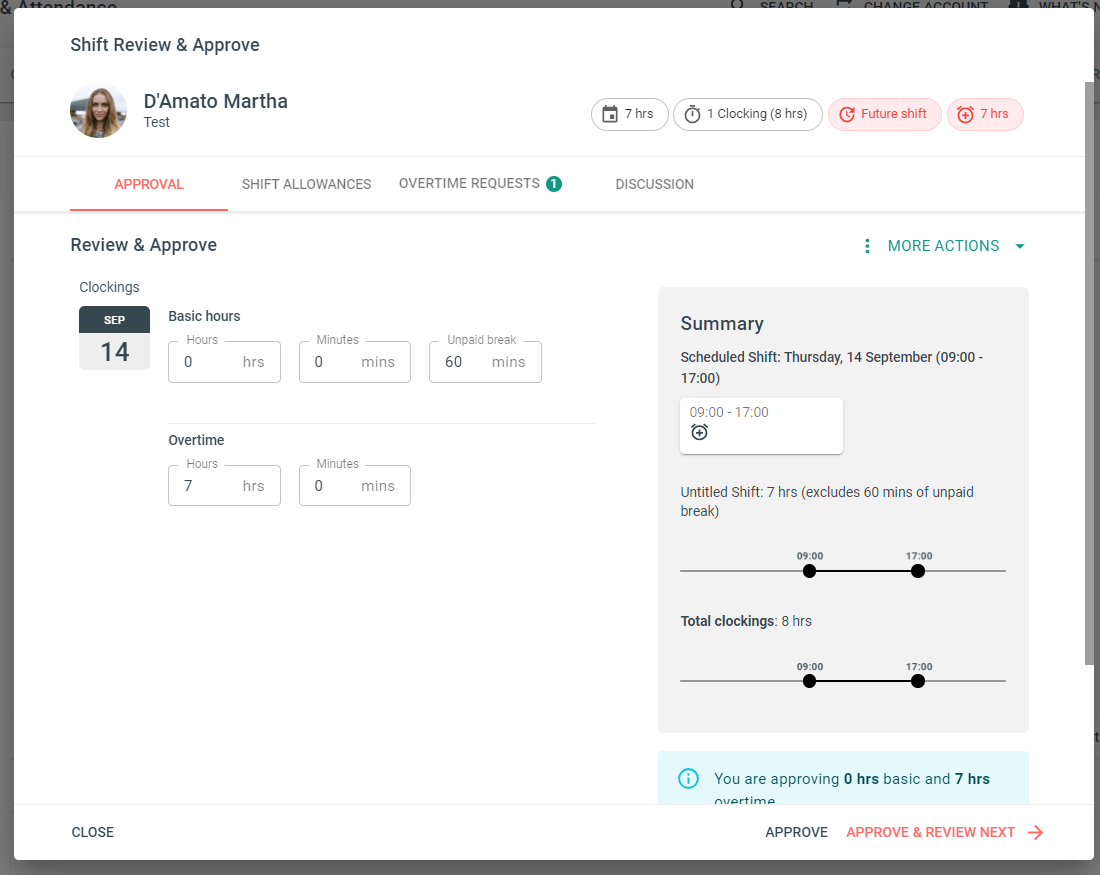Click the Scheduled Shift Thursday, 14 September text
The height and width of the screenshot is (875, 1100).
coord(832,367)
